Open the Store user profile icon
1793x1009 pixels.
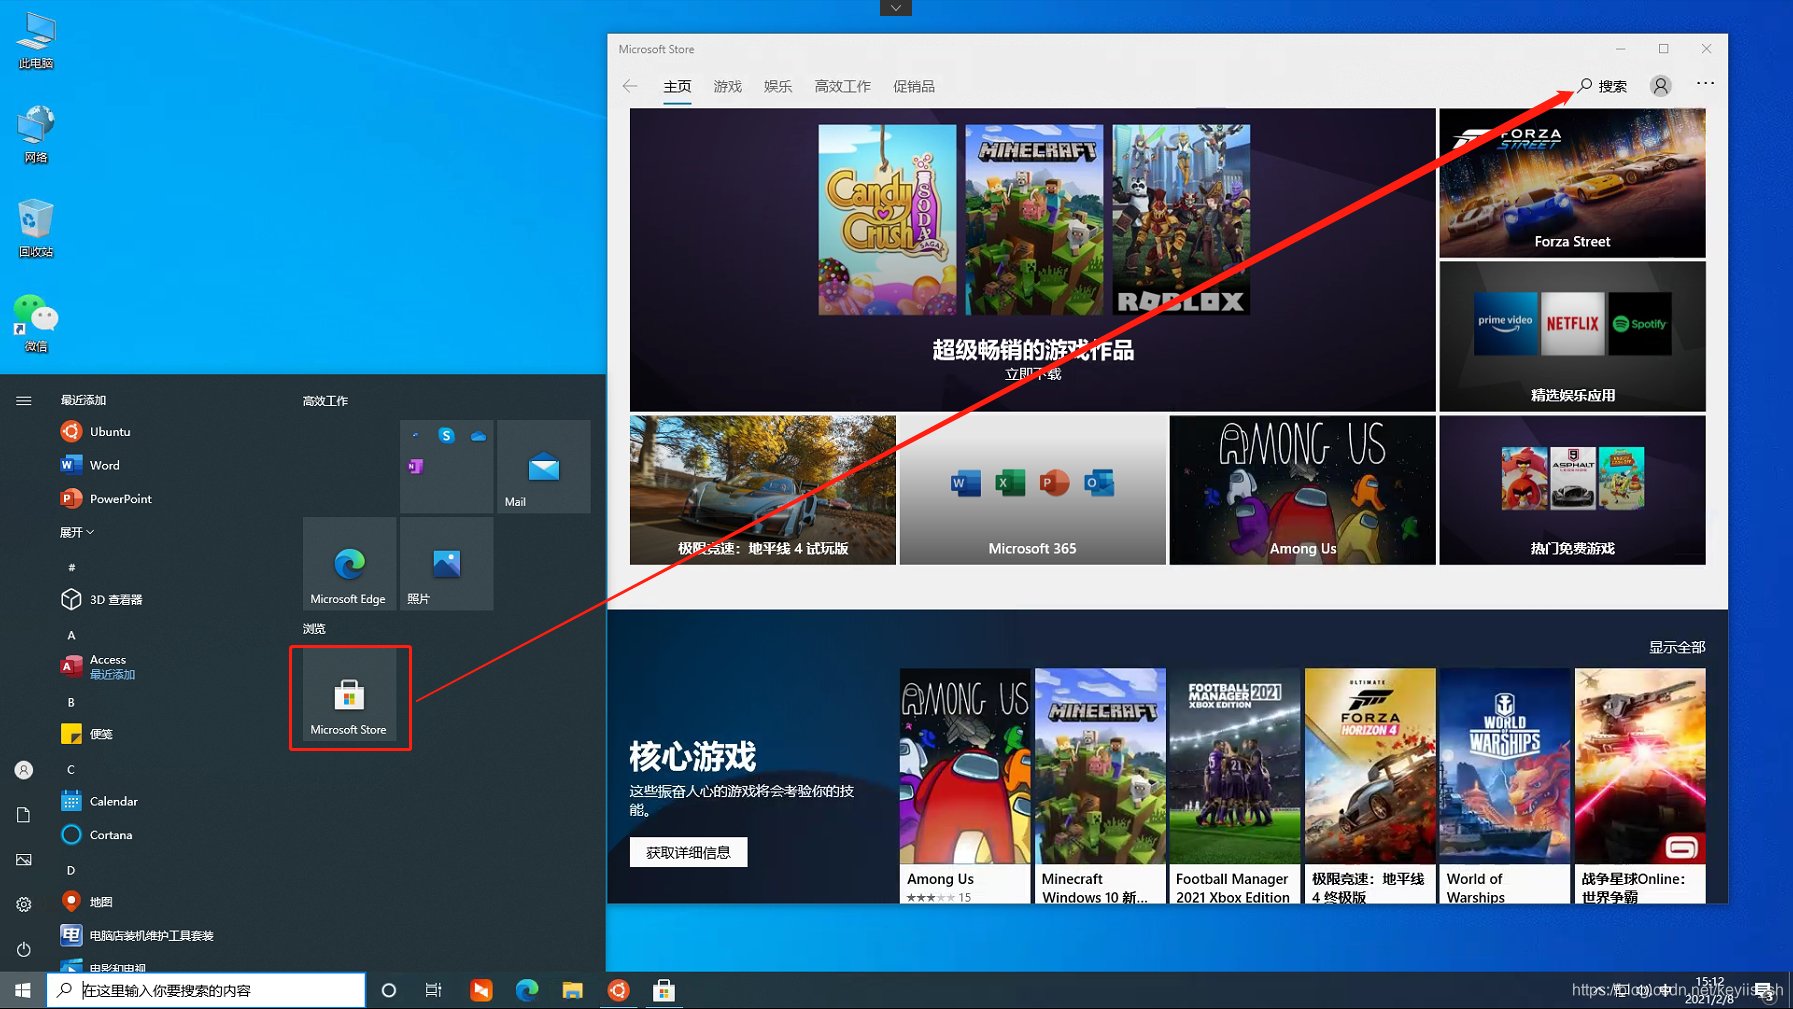1661,86
